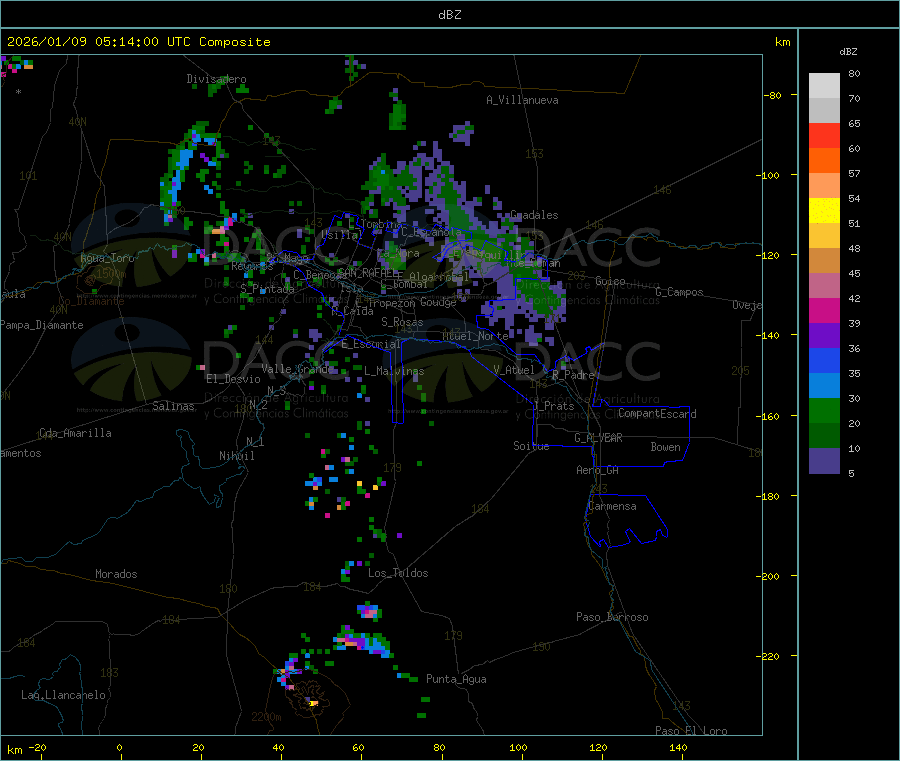Select the G_Campos map label
The height and width of the screenshot is (761, 900).
(x=679, y=292)
